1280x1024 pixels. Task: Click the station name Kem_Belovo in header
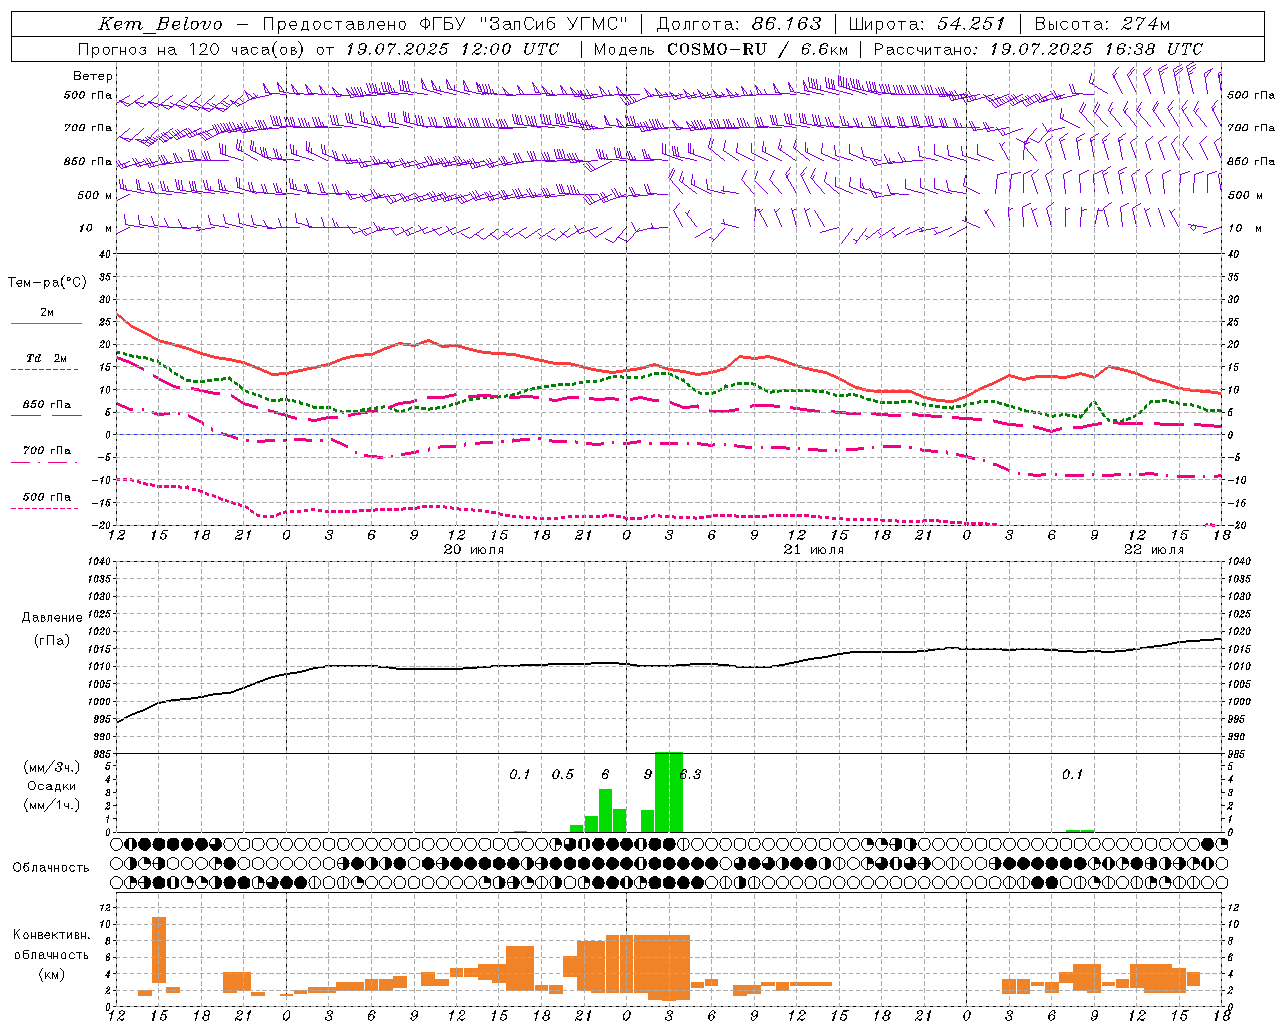click(x=161, y=24)
